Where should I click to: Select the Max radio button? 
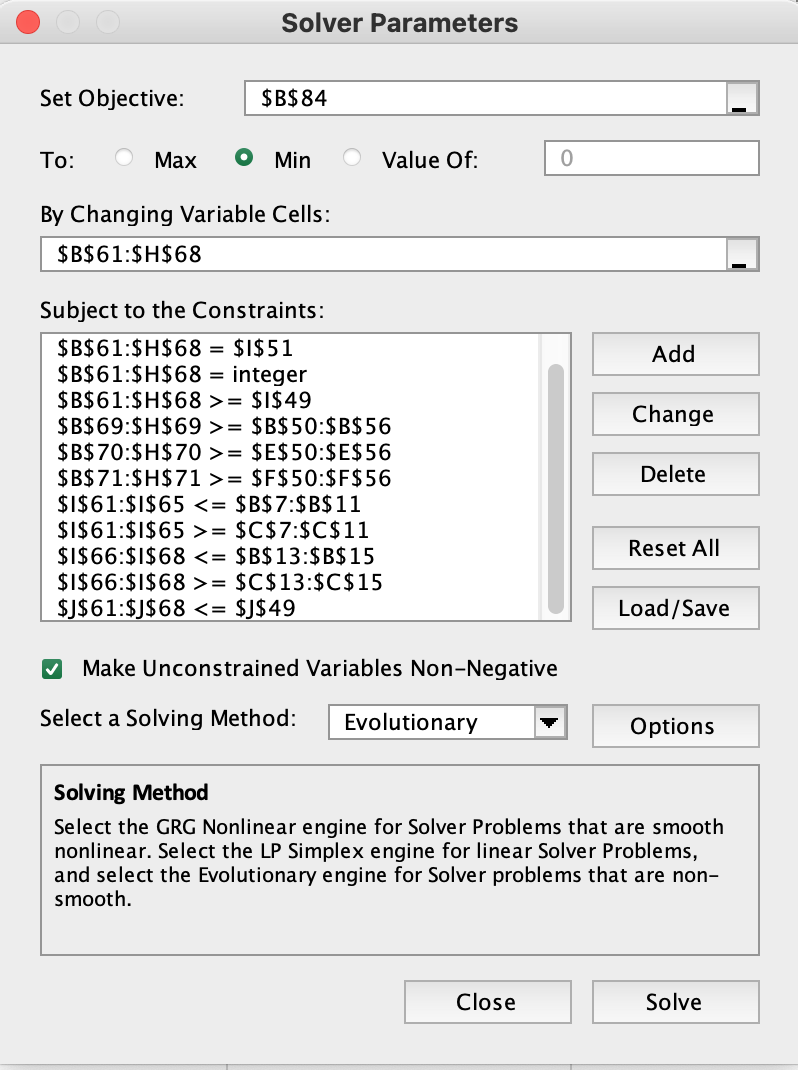124,158
